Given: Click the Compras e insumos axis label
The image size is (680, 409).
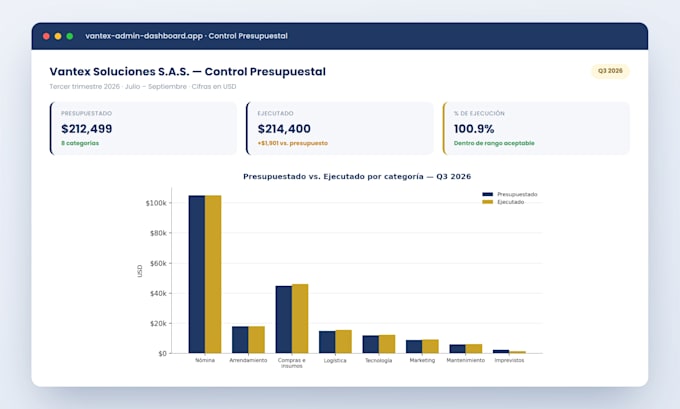Looking at the screenshot, I should tap(291, 363).
